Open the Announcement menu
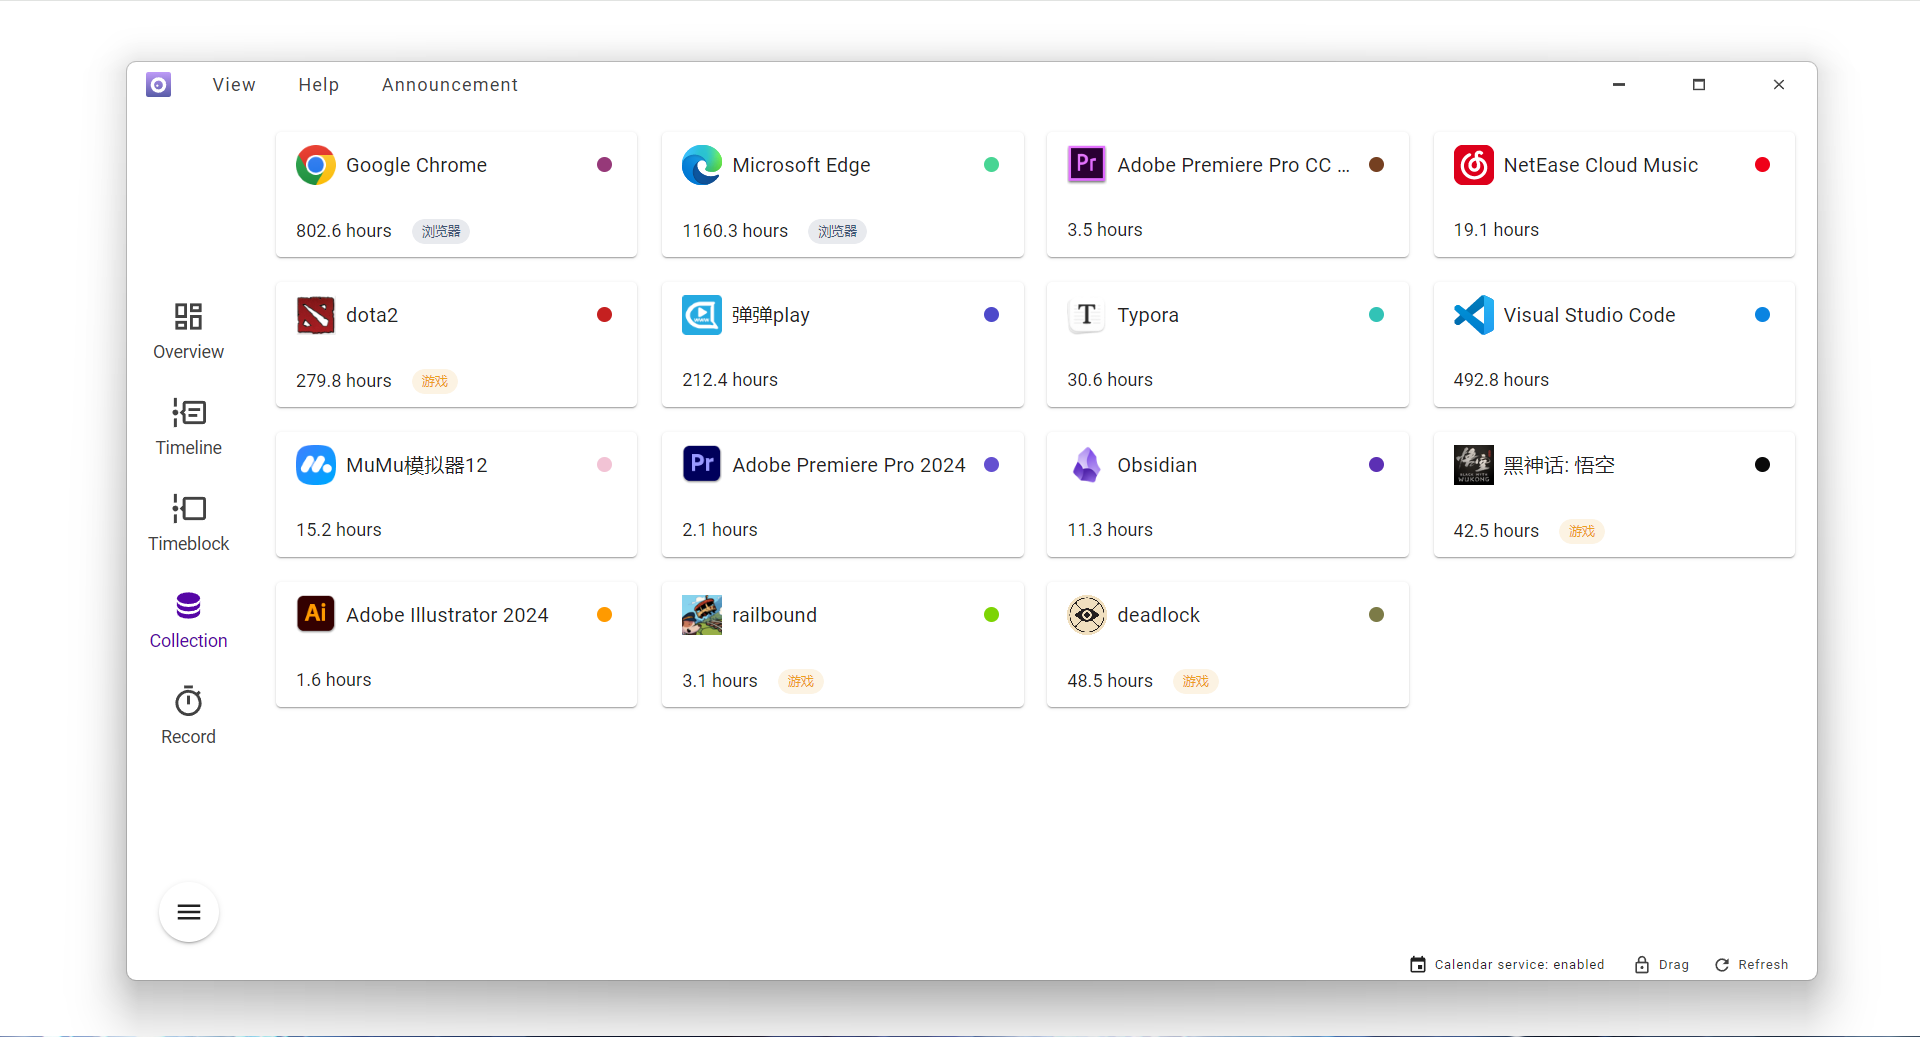Image resolution: width=1920 pixels, height=1037 pixels. tap(449, 85)
